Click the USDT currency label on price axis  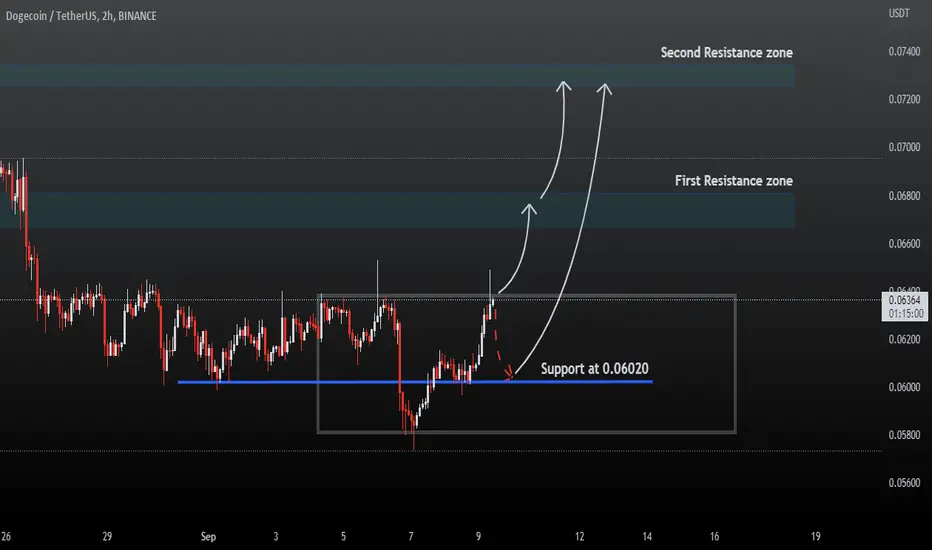[899, 13]
